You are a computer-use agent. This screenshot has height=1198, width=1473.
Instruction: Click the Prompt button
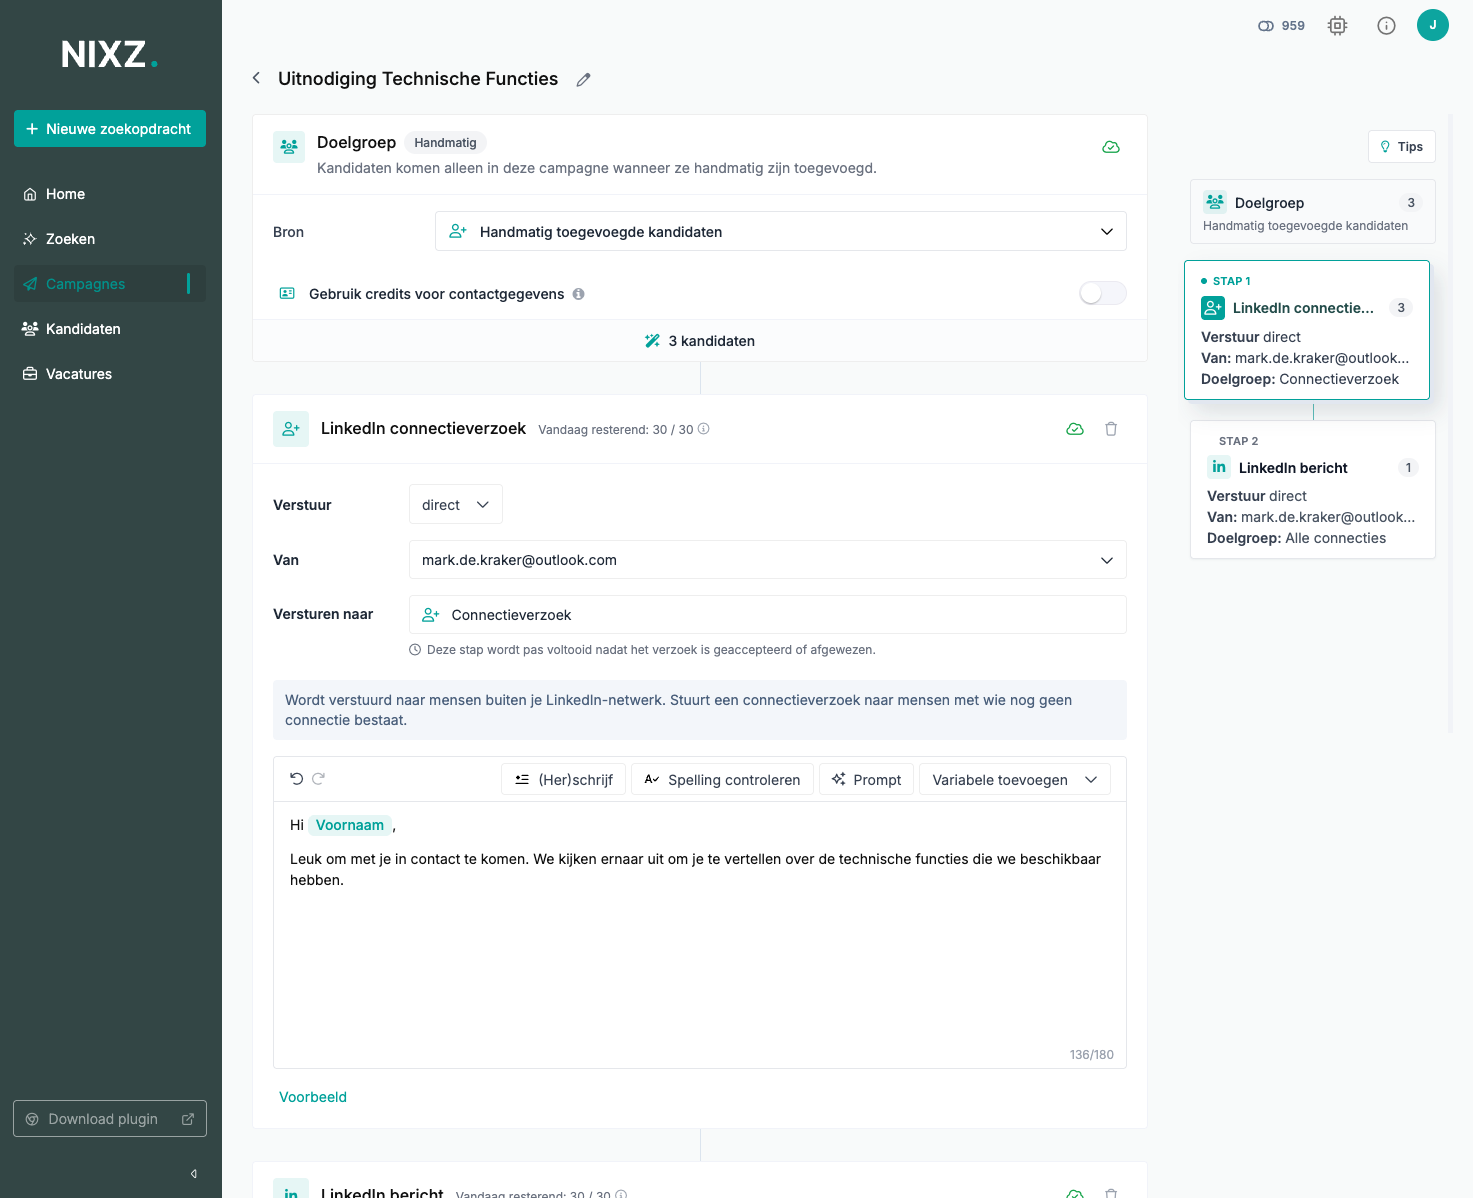[866, 779]
